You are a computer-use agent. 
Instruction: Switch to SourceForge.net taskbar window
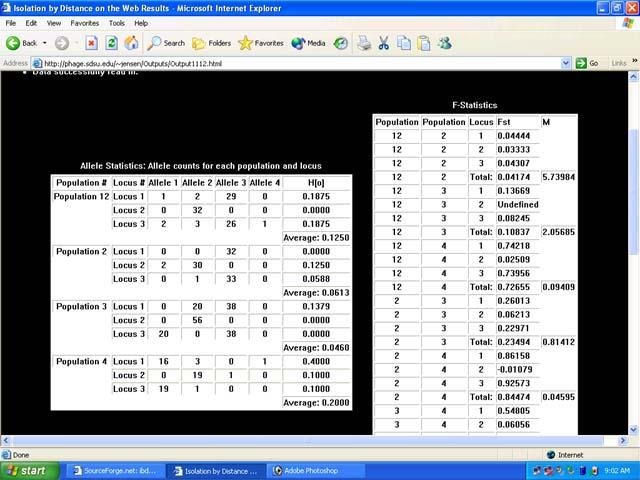pos(115,471)
